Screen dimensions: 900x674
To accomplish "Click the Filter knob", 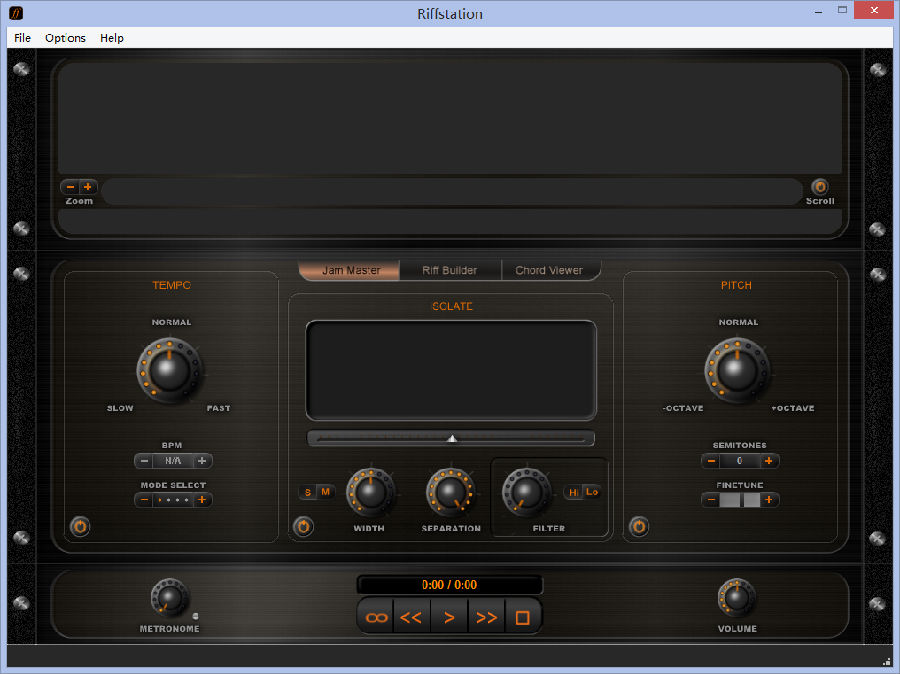I will [x=526, y=491].
